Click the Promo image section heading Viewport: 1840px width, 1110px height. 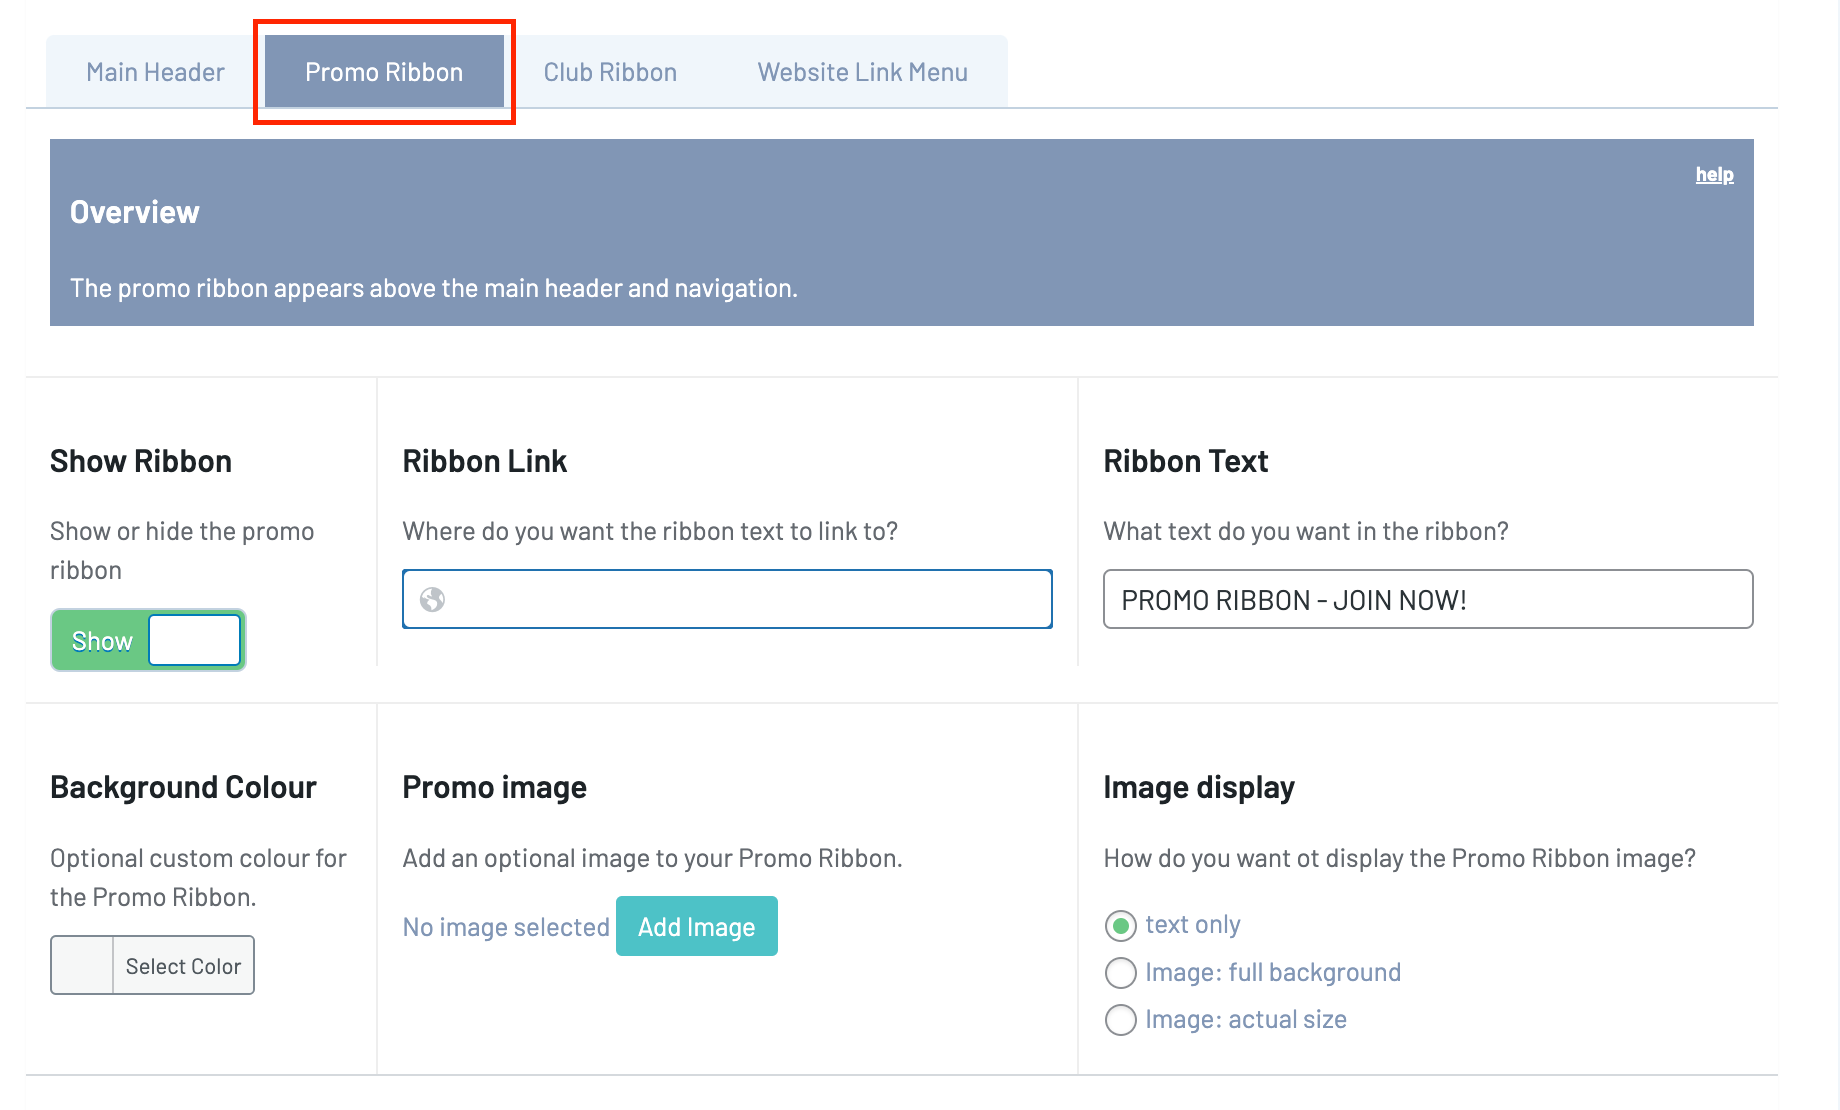(494, 788)
